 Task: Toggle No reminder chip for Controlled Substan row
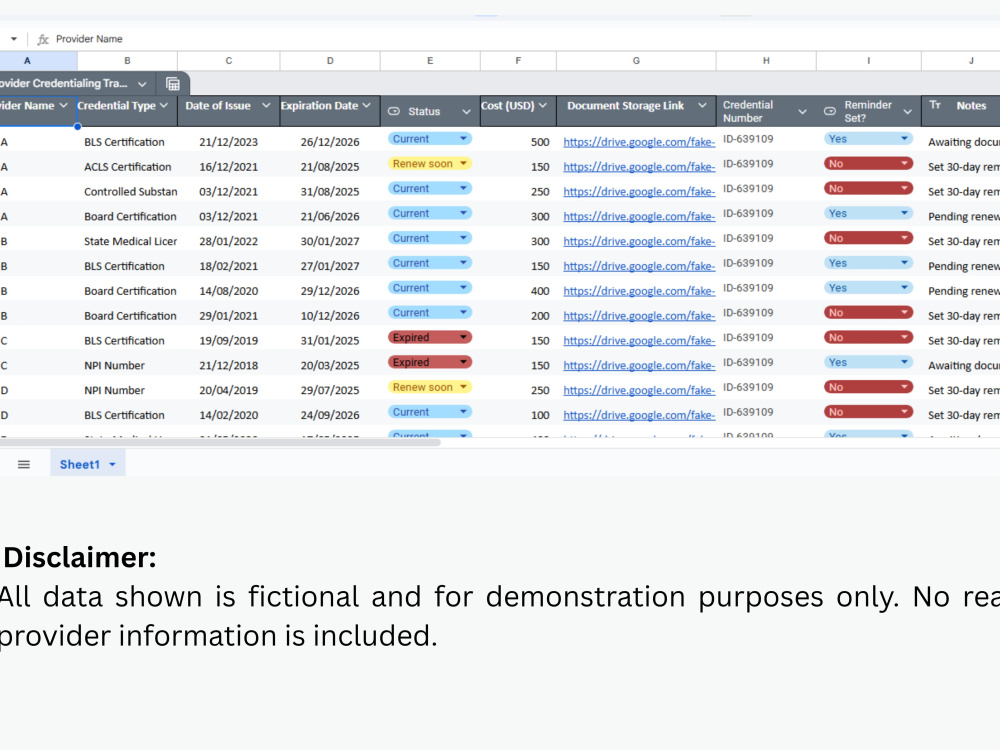pos(869,189)
